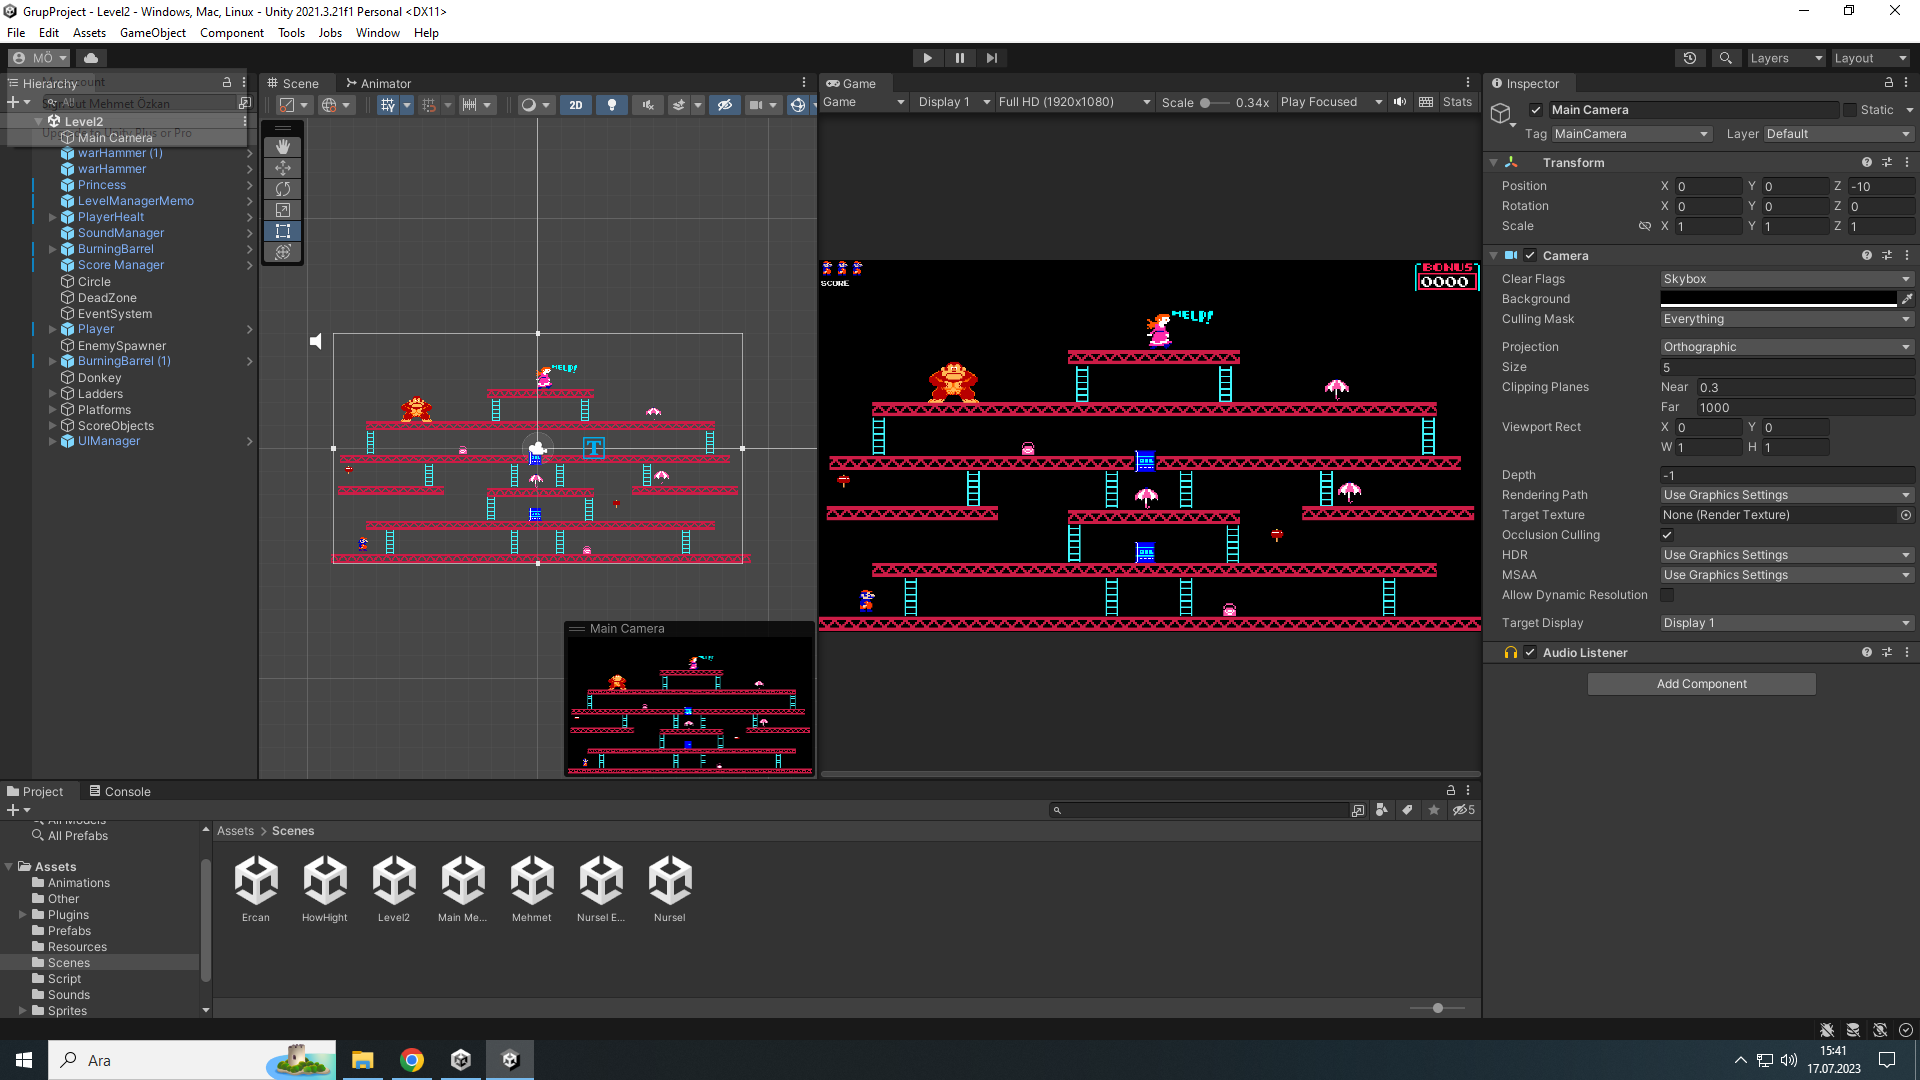Open the Clear Flags Skybox dropdown
Screen dimensions: 1920x1080
tap(1786, 279)
